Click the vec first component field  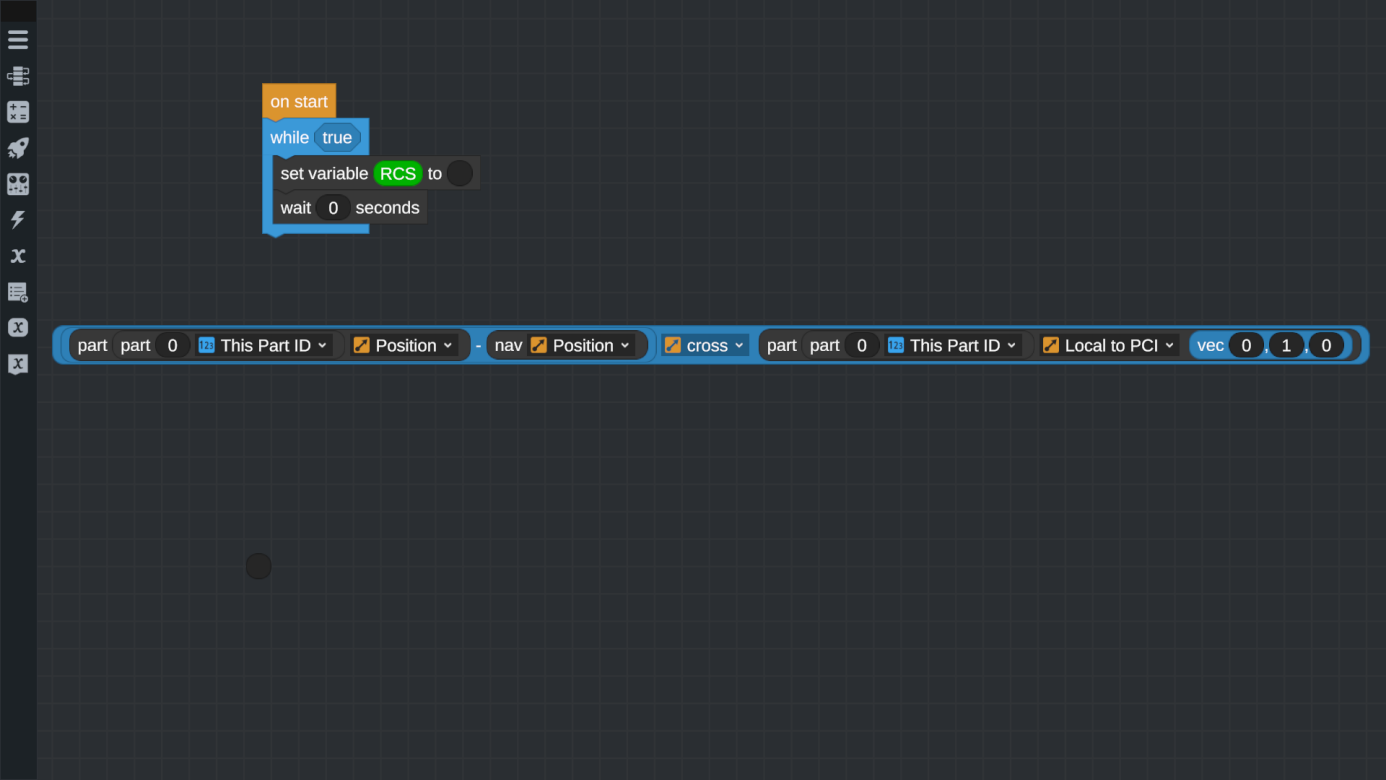coord(1246,345)
